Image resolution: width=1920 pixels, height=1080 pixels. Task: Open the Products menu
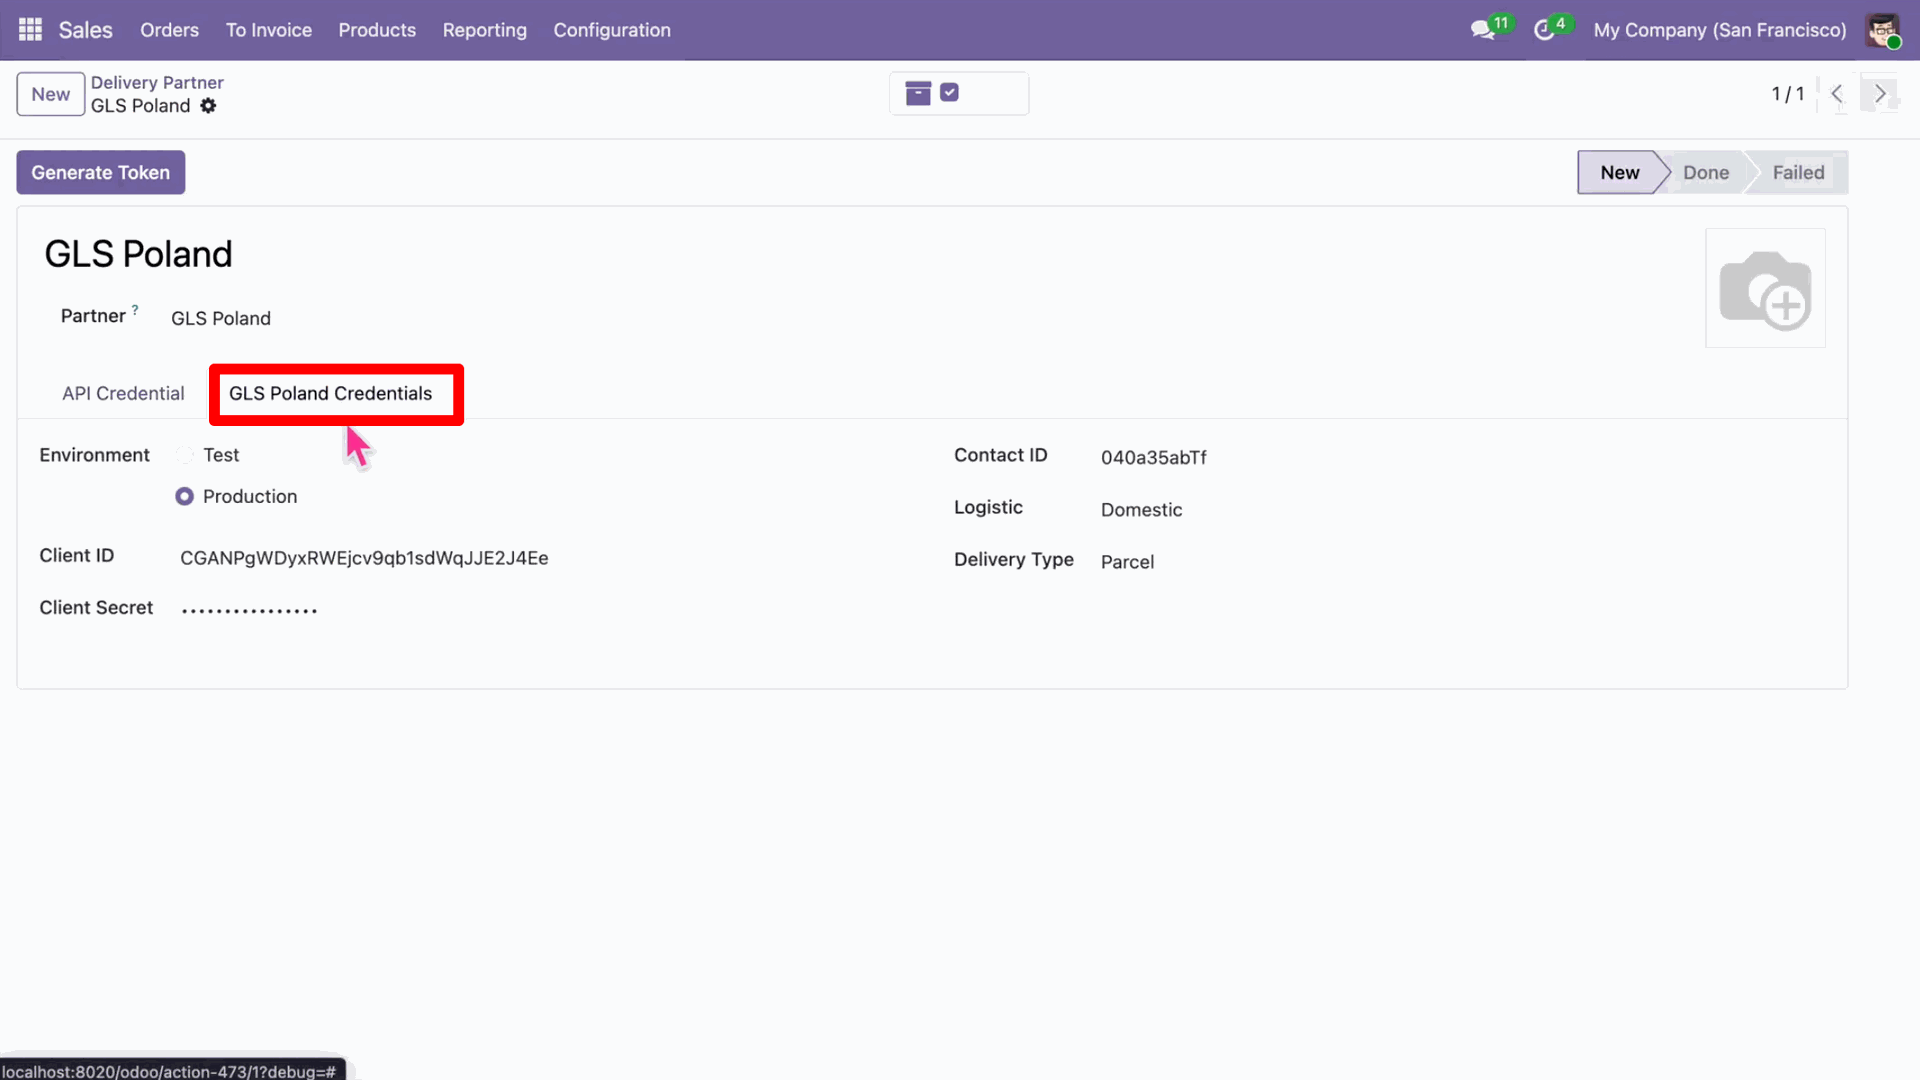click(x=377, y=30)
